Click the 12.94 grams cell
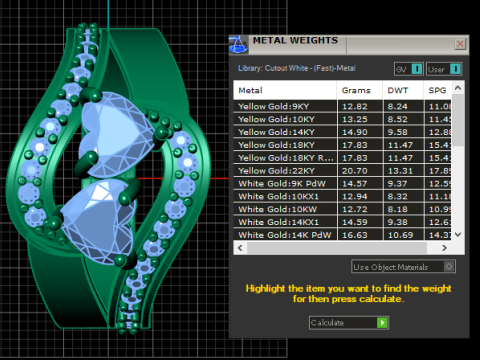The image size is (480, 360). (360, 196)
